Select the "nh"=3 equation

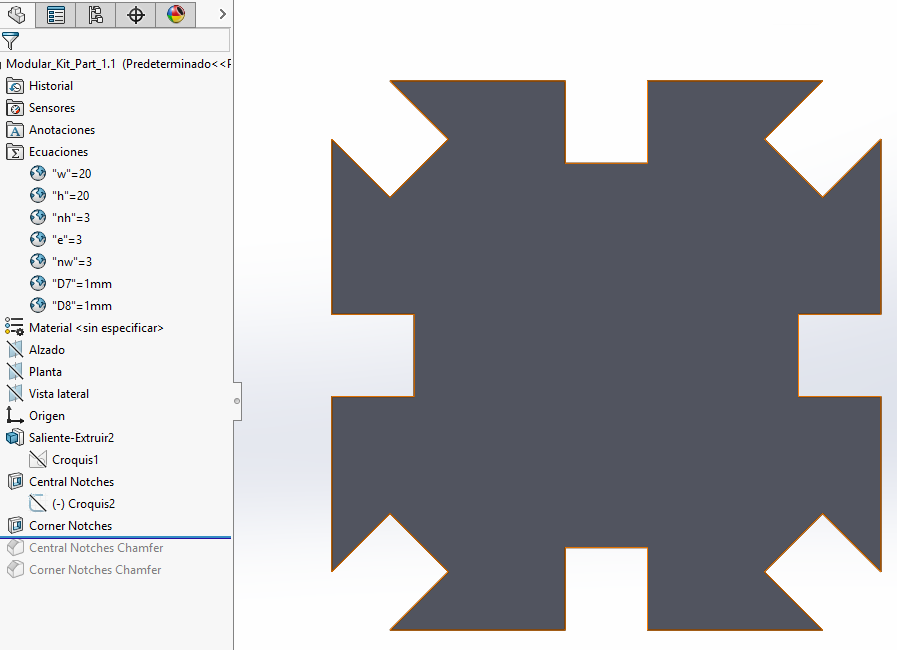71,218
